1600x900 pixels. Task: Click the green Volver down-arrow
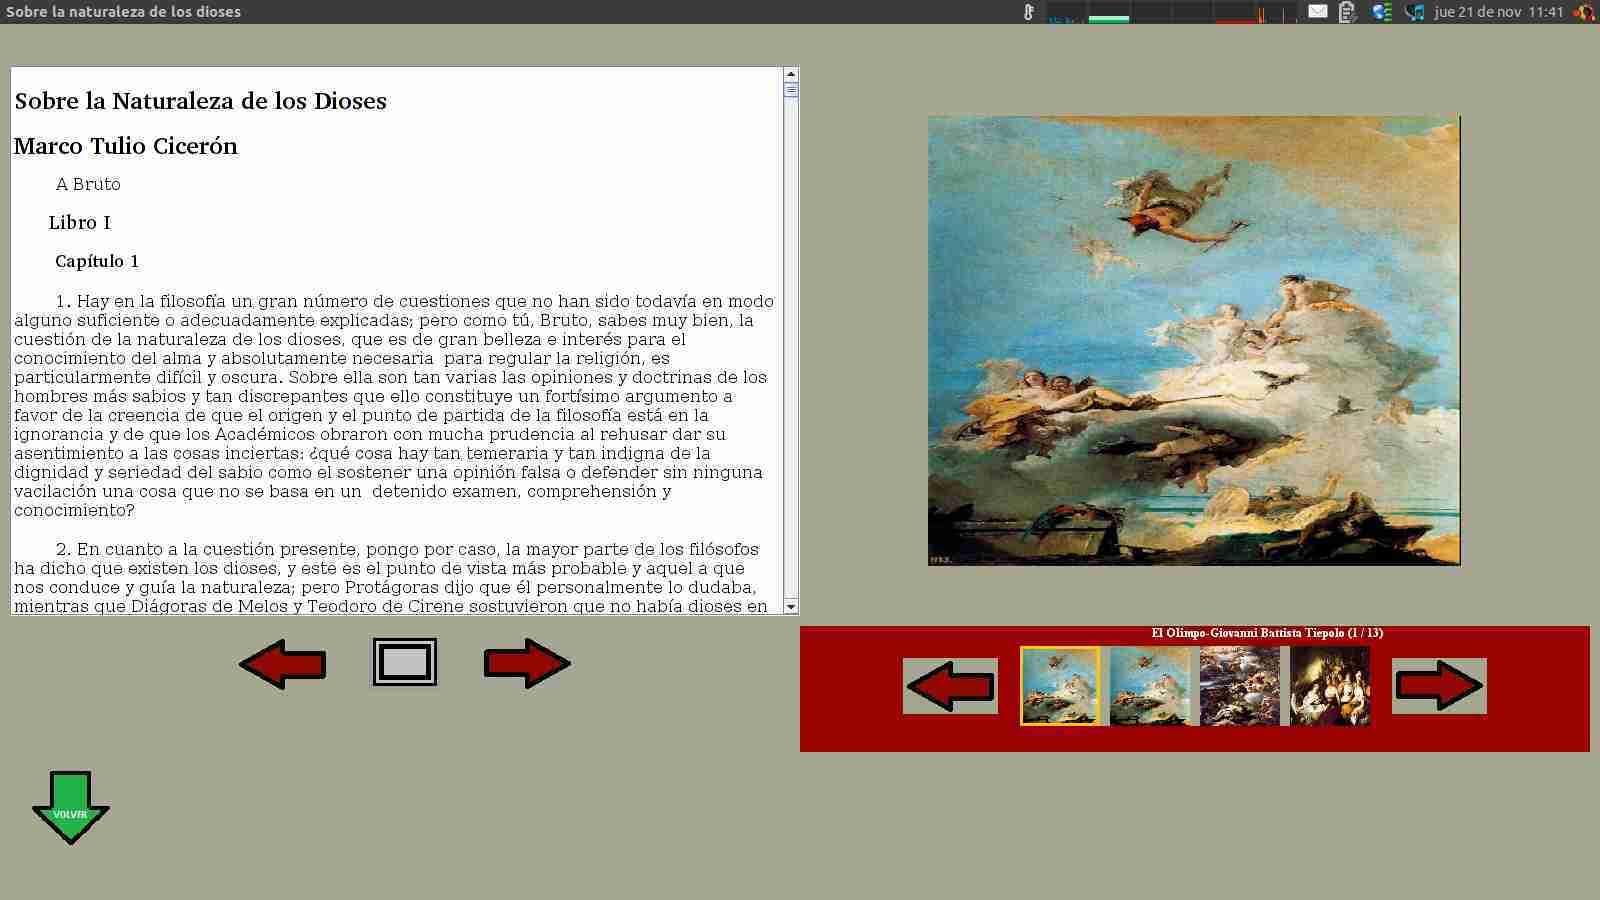pyautogui.click(x=70, y=807)
